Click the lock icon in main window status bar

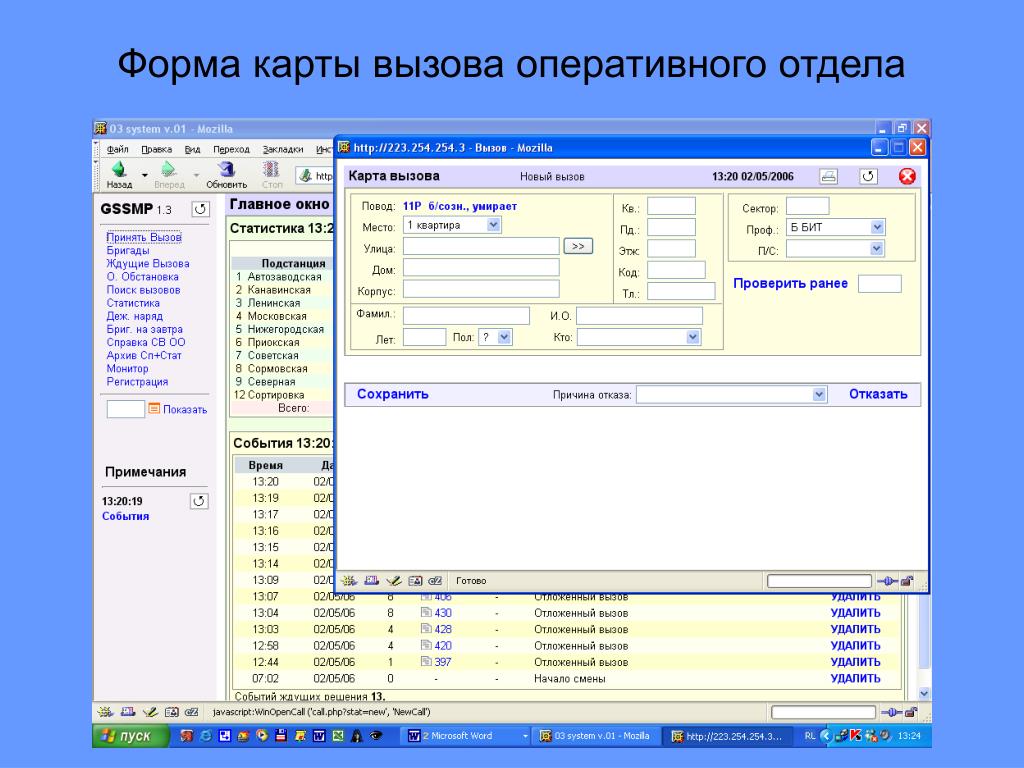[x=911, y=712]
